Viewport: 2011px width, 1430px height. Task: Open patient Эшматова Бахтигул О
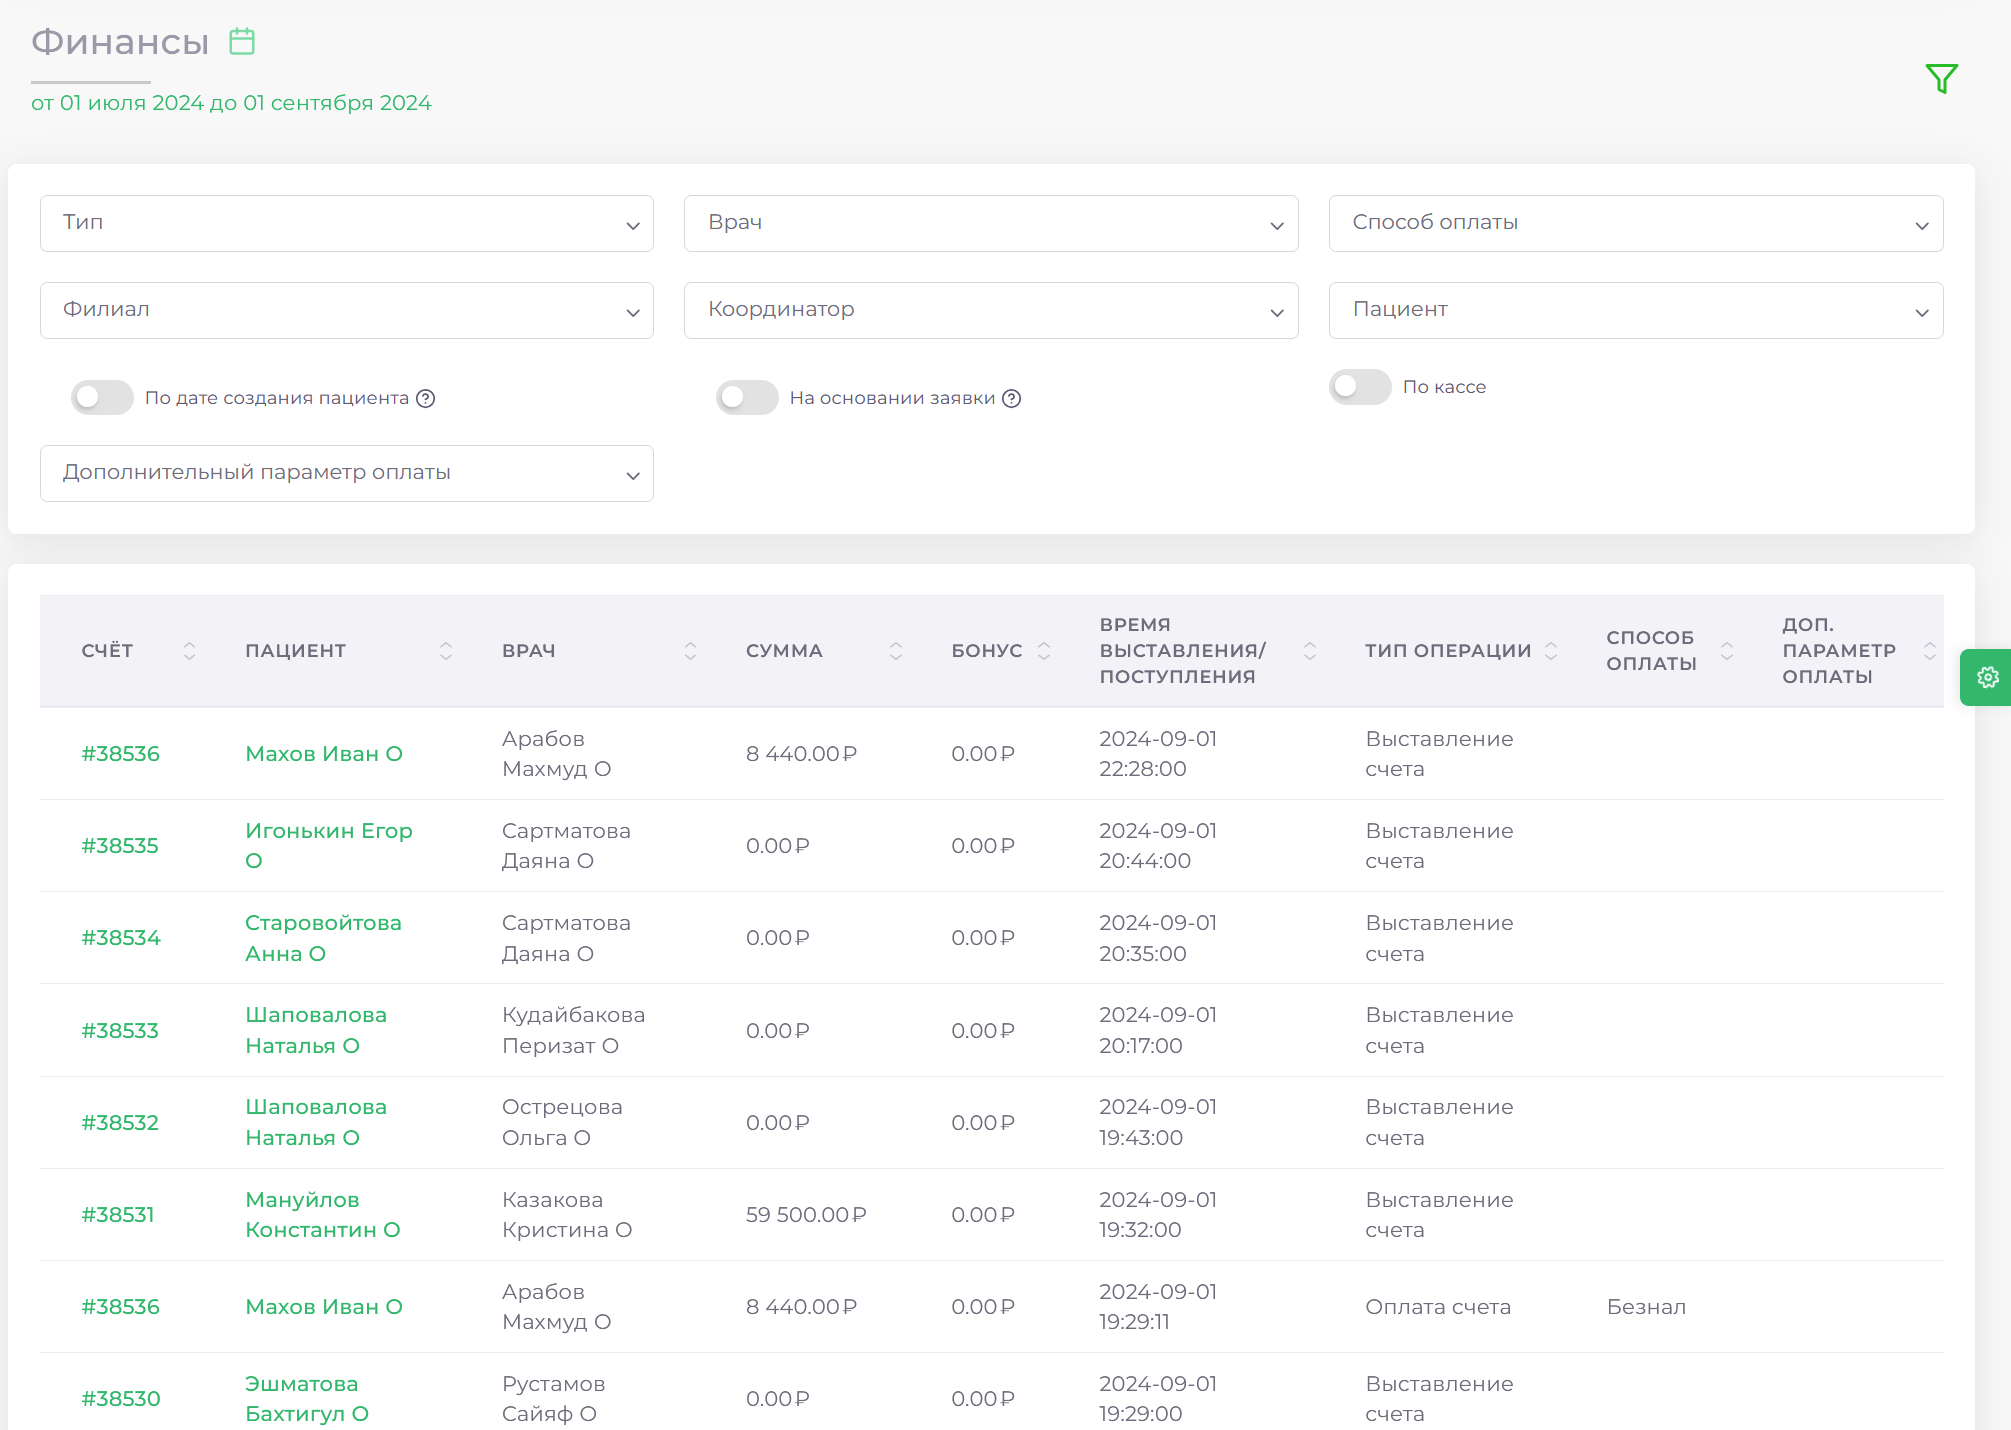307,1399
